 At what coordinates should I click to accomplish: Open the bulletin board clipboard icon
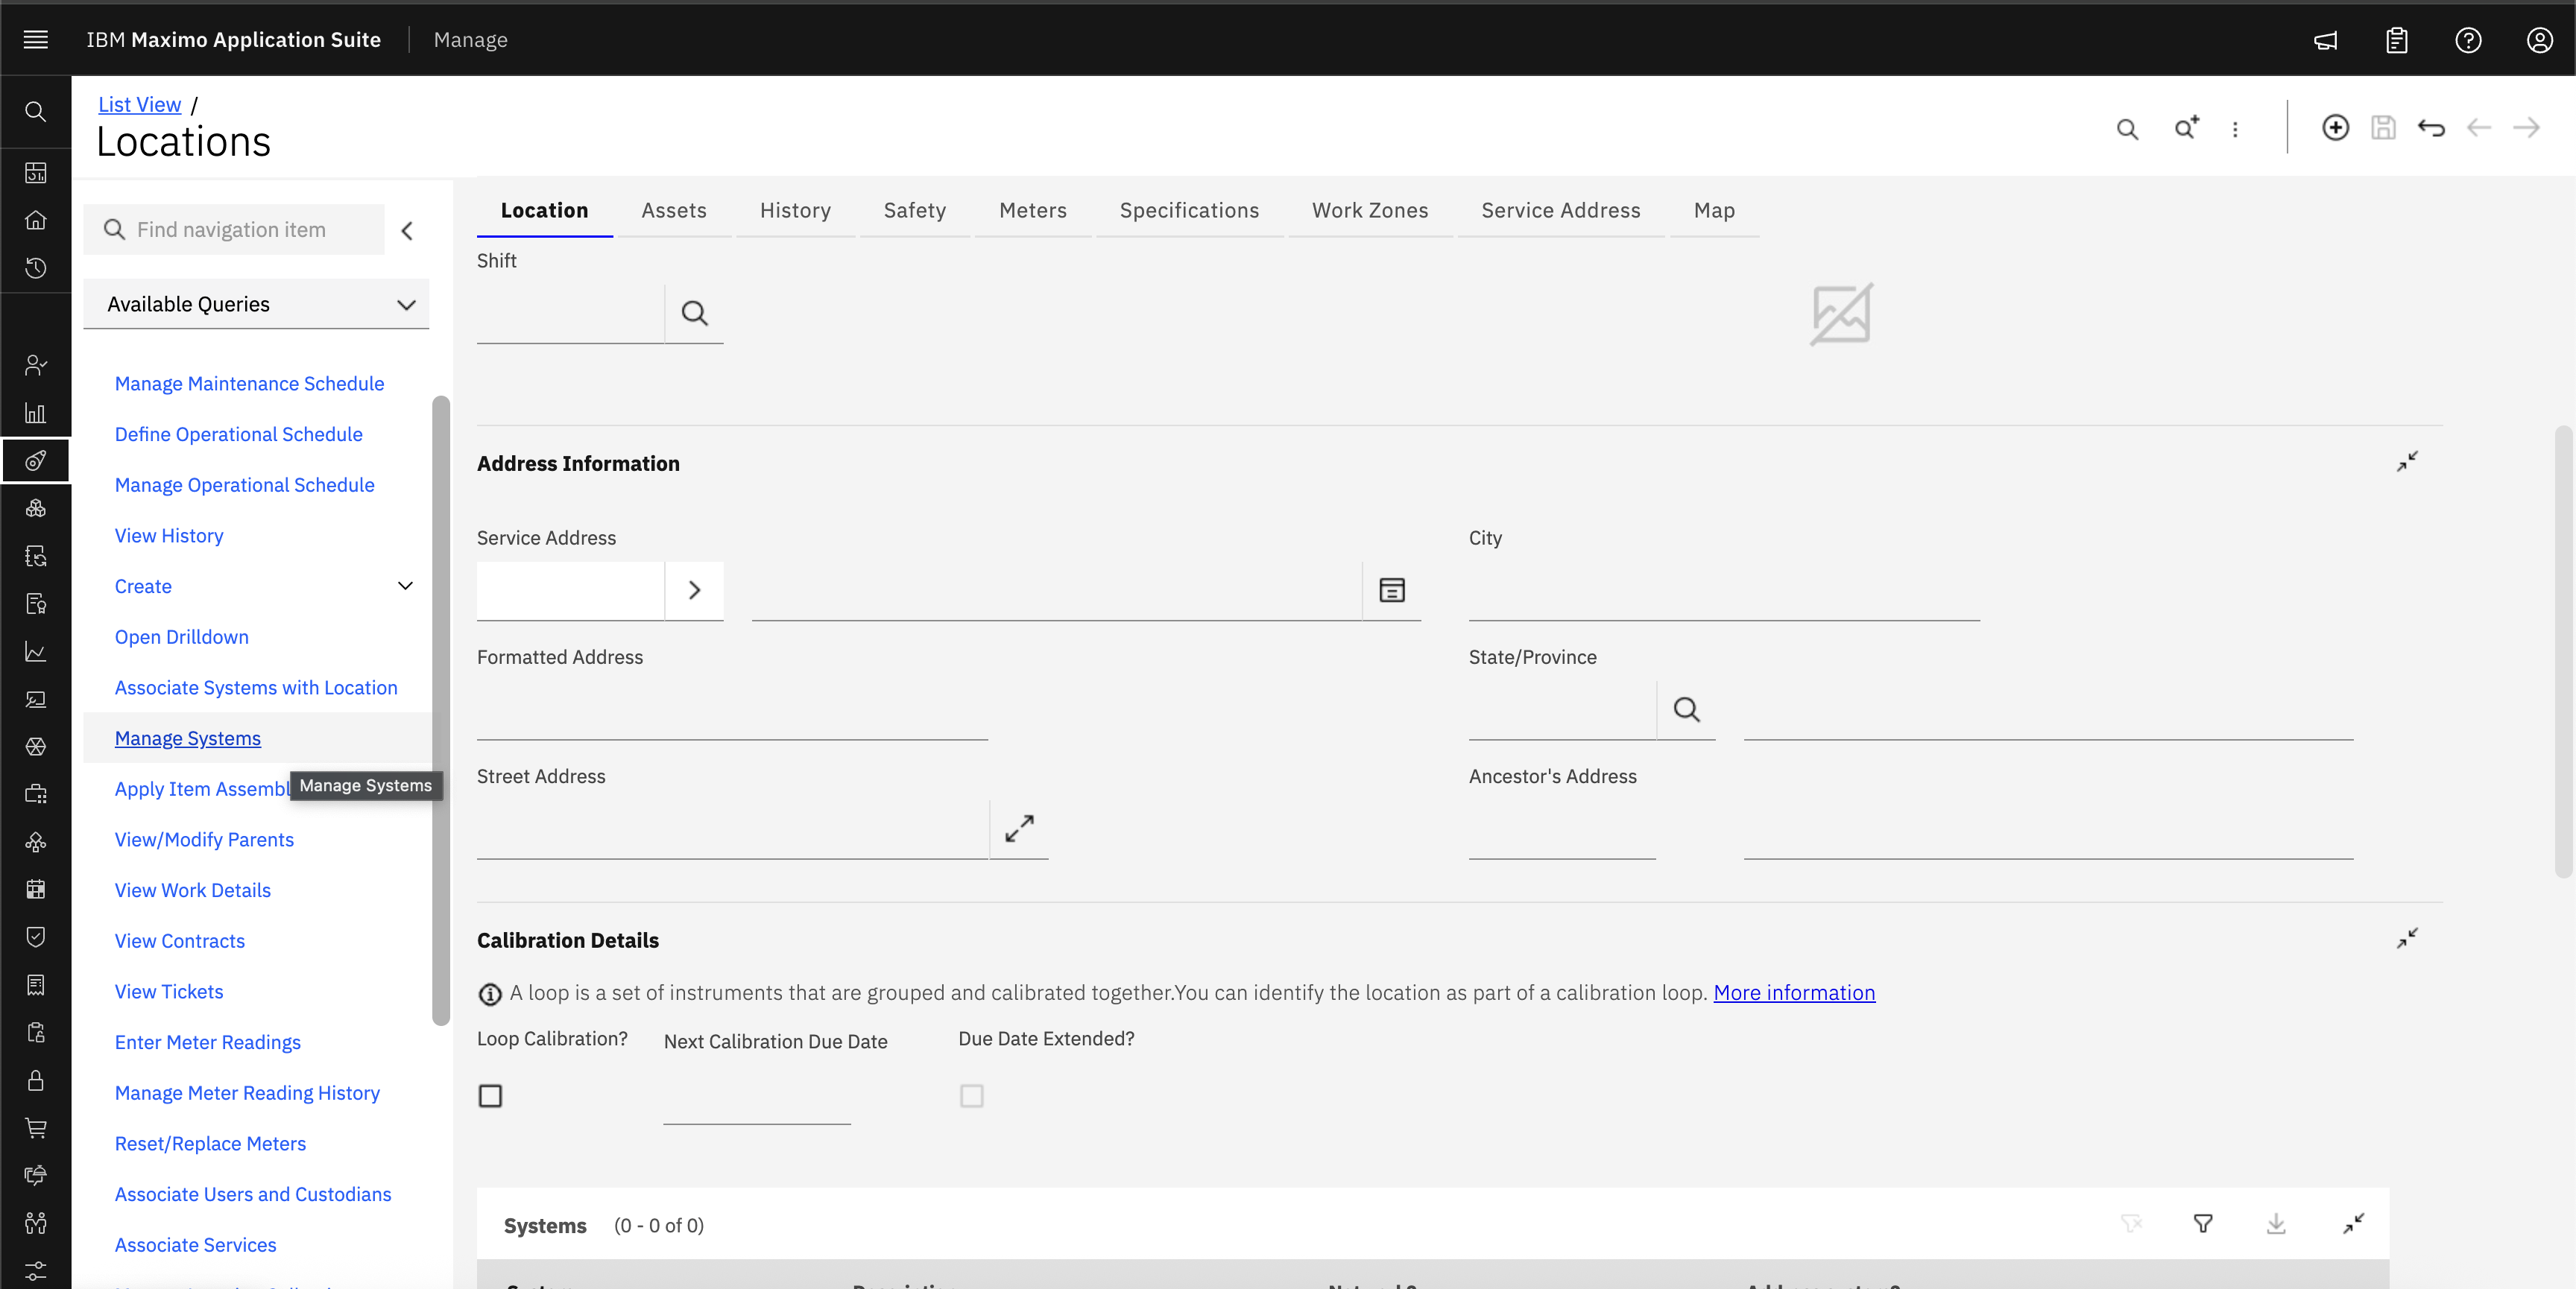(x=2397, y=40)
